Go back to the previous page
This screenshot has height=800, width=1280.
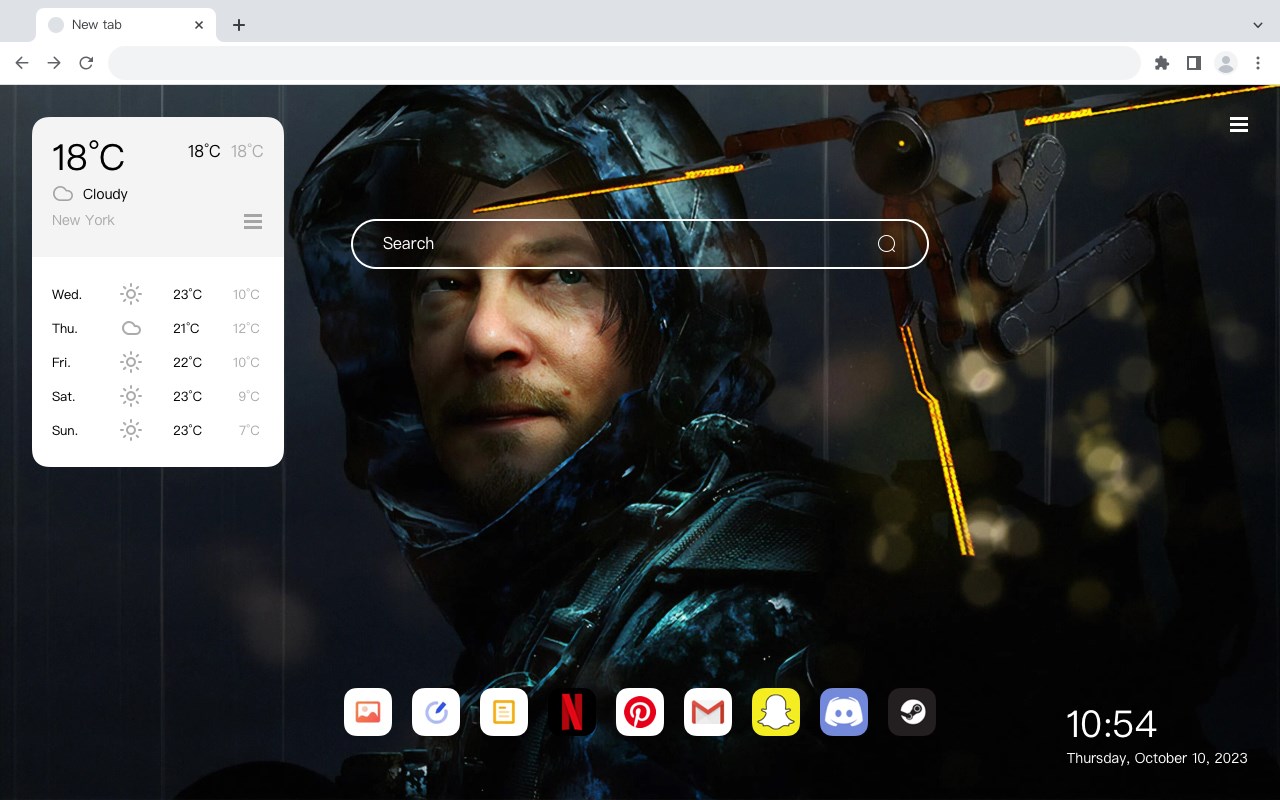click(x=22, y=63)
